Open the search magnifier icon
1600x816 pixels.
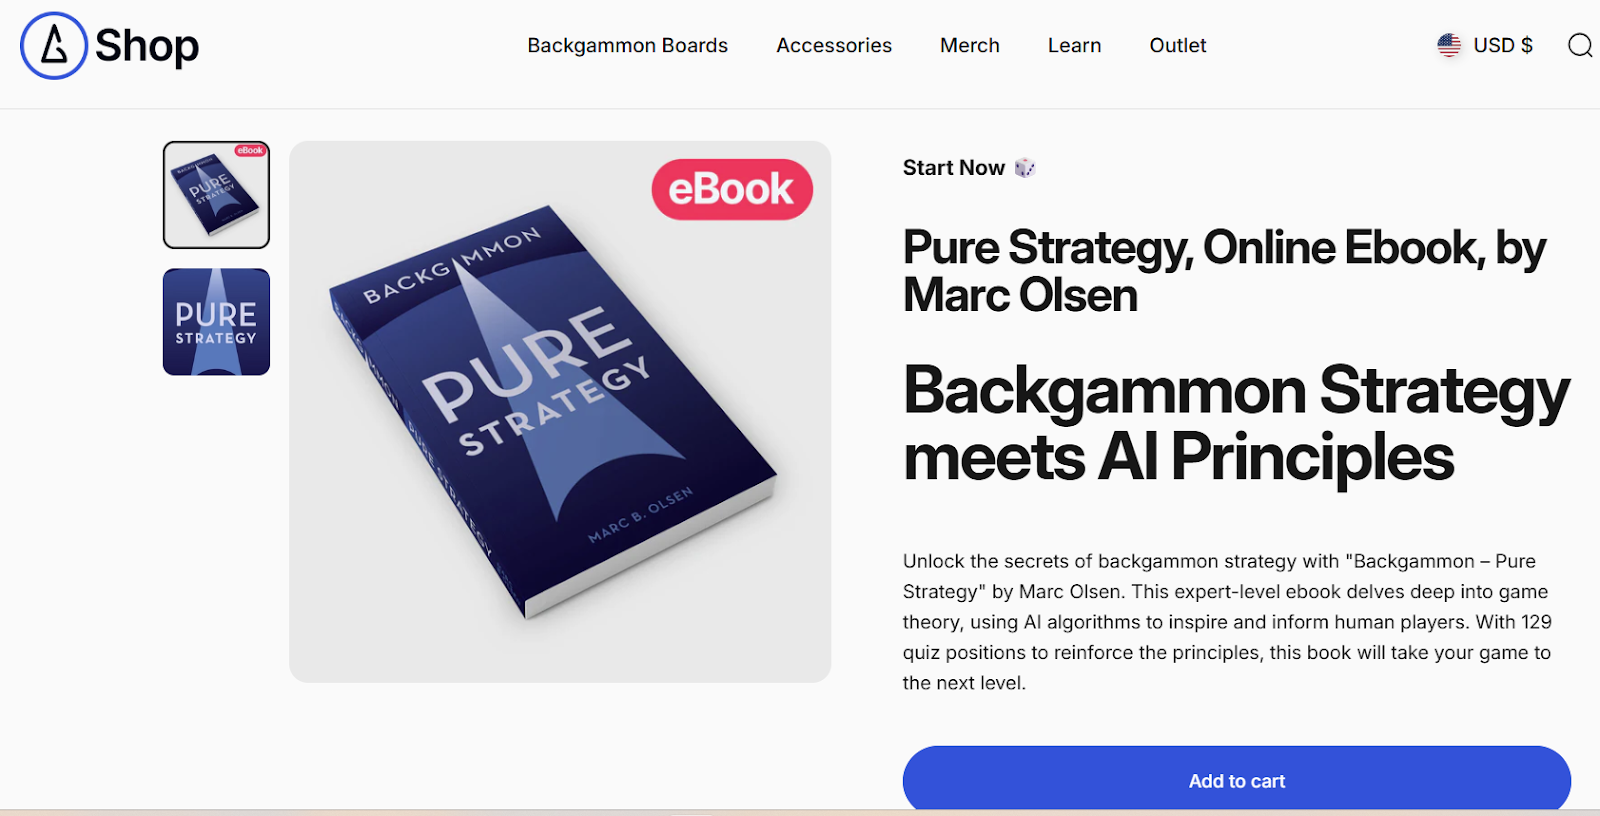(x=1580, y=45)
